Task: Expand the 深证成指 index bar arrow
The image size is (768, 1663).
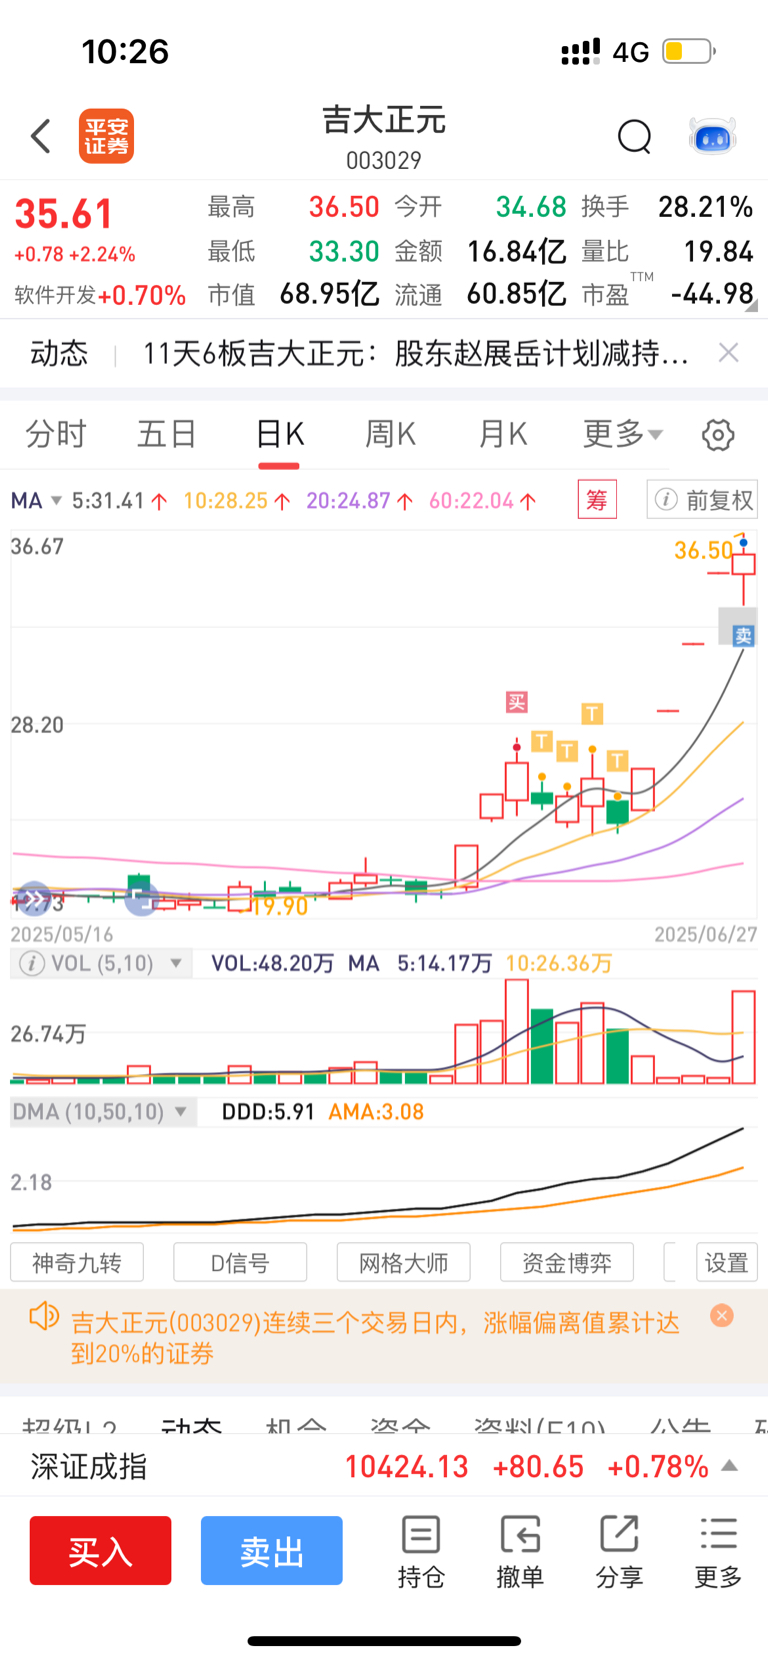Action: click(x=730, y=1466)
